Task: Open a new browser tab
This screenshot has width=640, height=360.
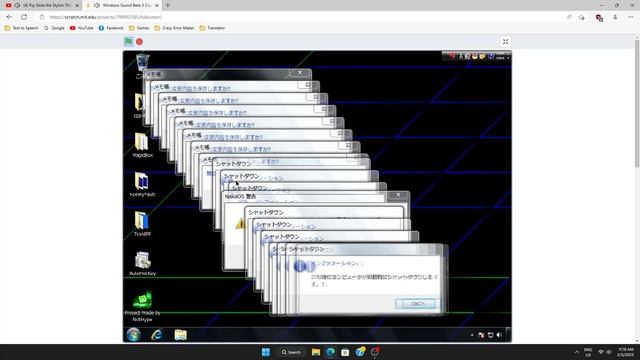Action: [167, 5]
